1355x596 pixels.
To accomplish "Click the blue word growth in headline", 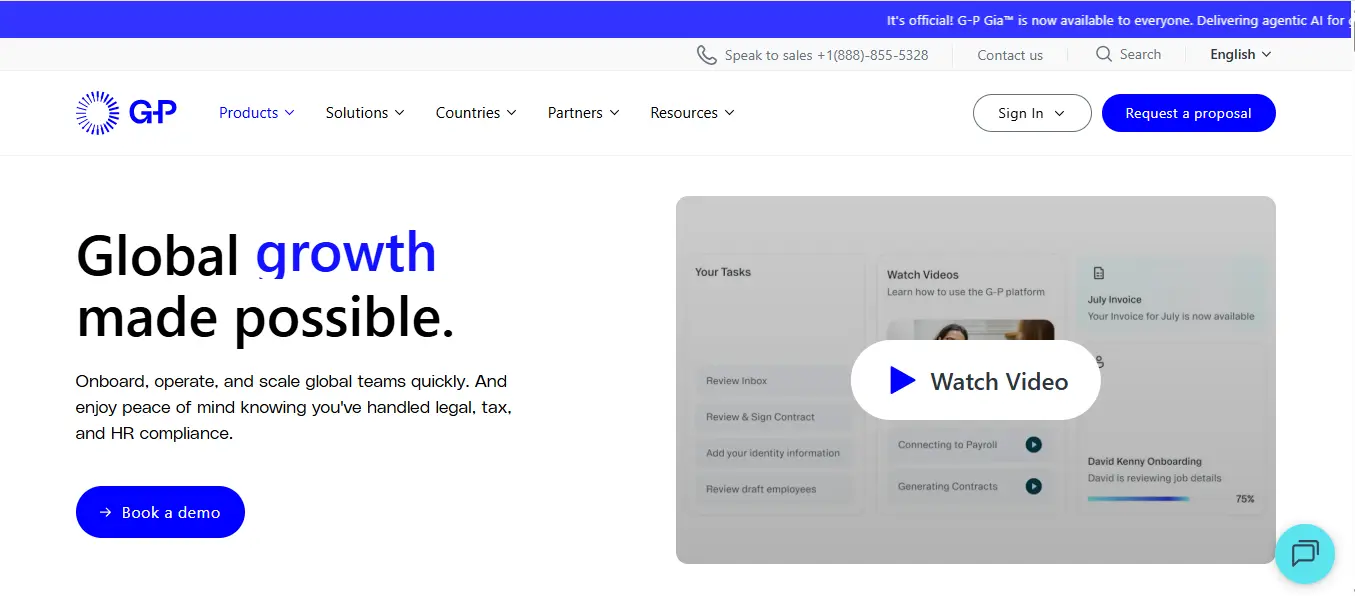I will [x=346, y=252].
